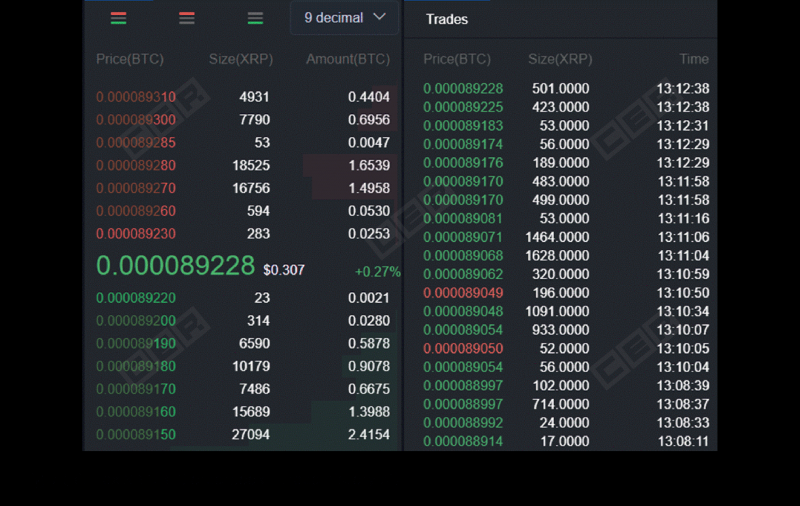Click trade time 13:10:07
Image resolution: width=800 pixels, height=506 pixels.
coord(683,330)
